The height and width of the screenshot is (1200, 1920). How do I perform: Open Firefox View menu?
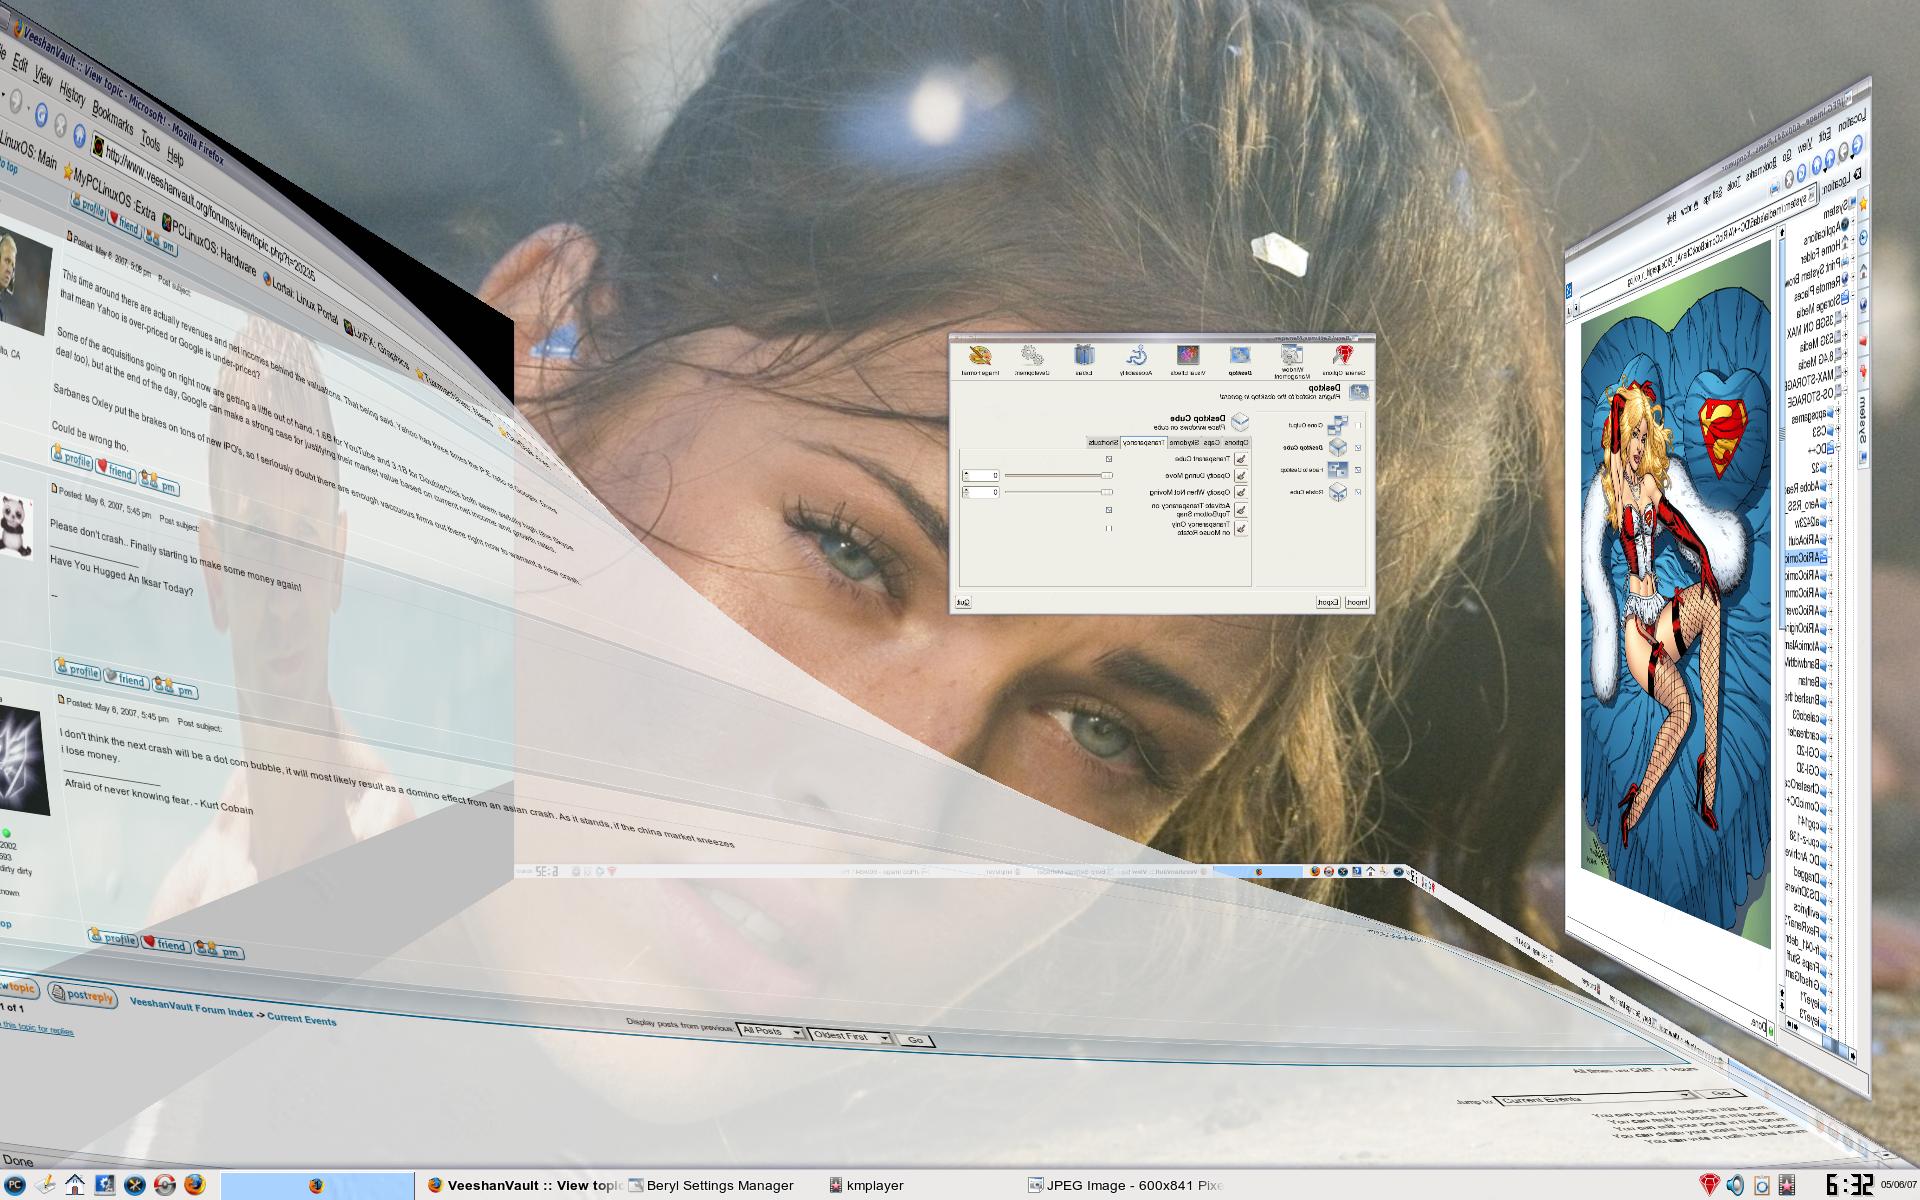(43, 76)
